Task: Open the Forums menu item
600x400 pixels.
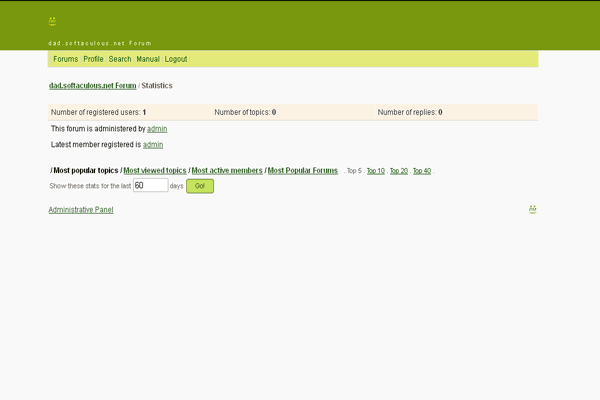Action: click(x=65, y=60)
